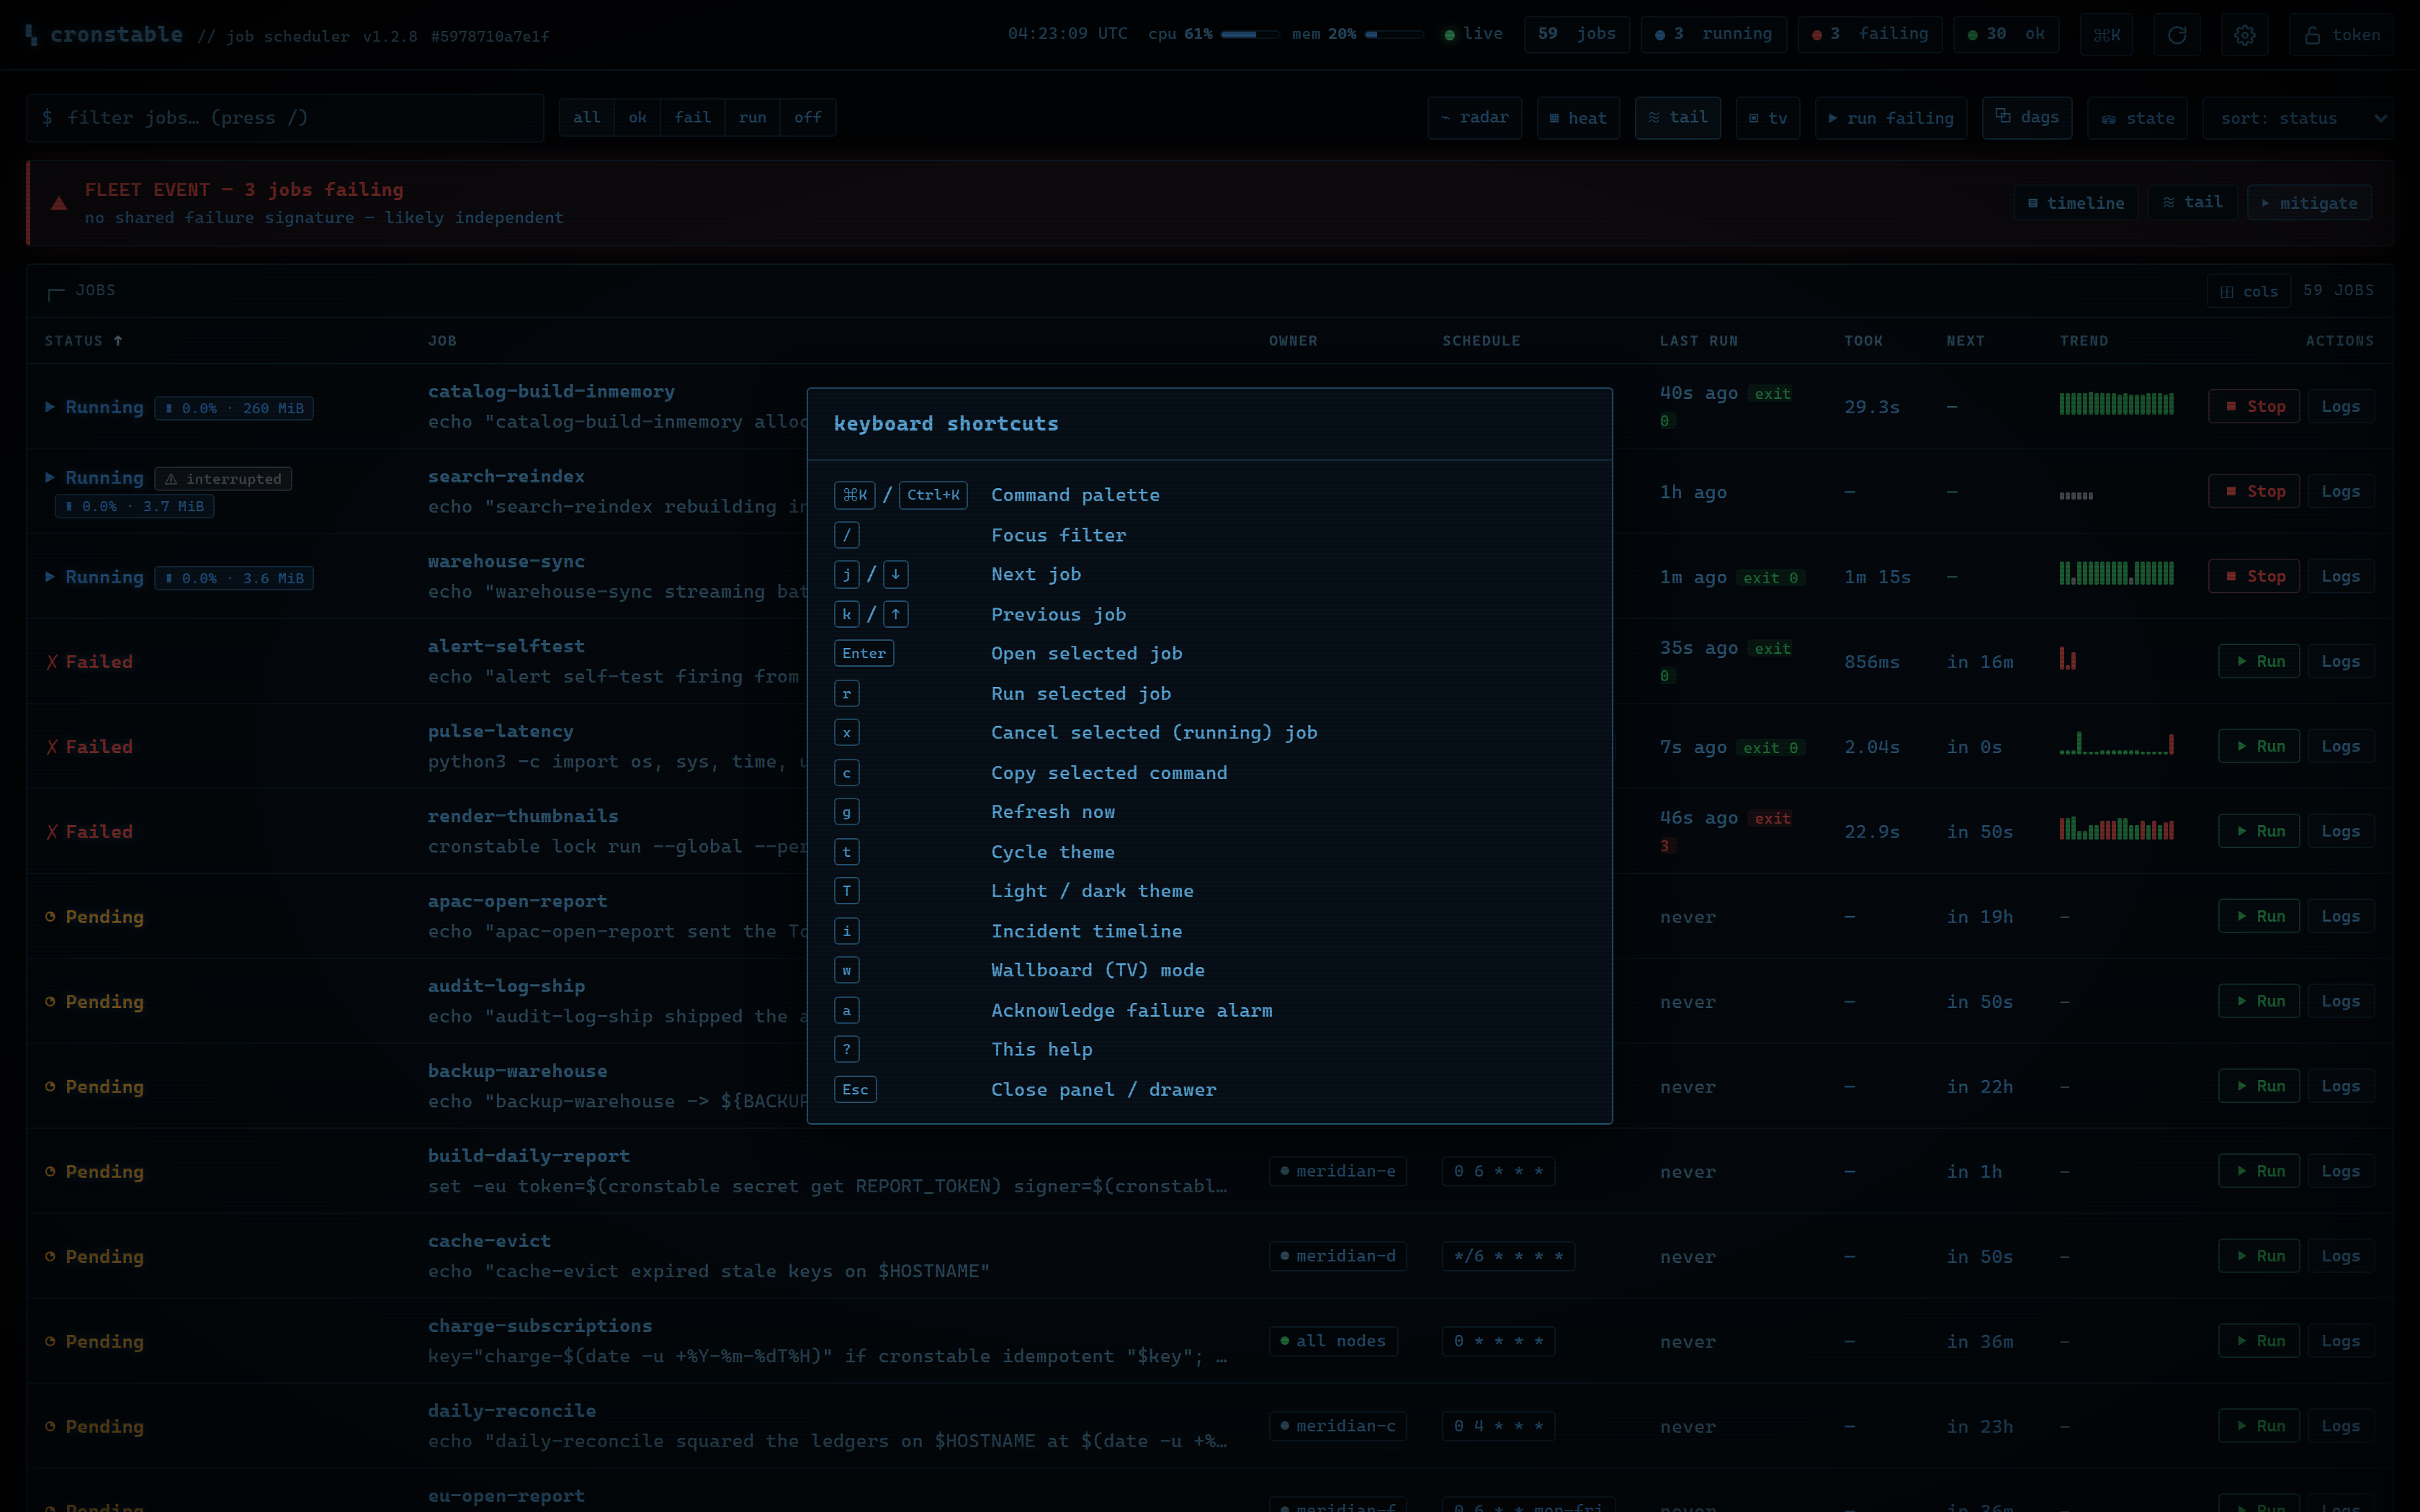Open the radar view
This screenshot has width=2420, height=1512.
[x=1474, y=118]
